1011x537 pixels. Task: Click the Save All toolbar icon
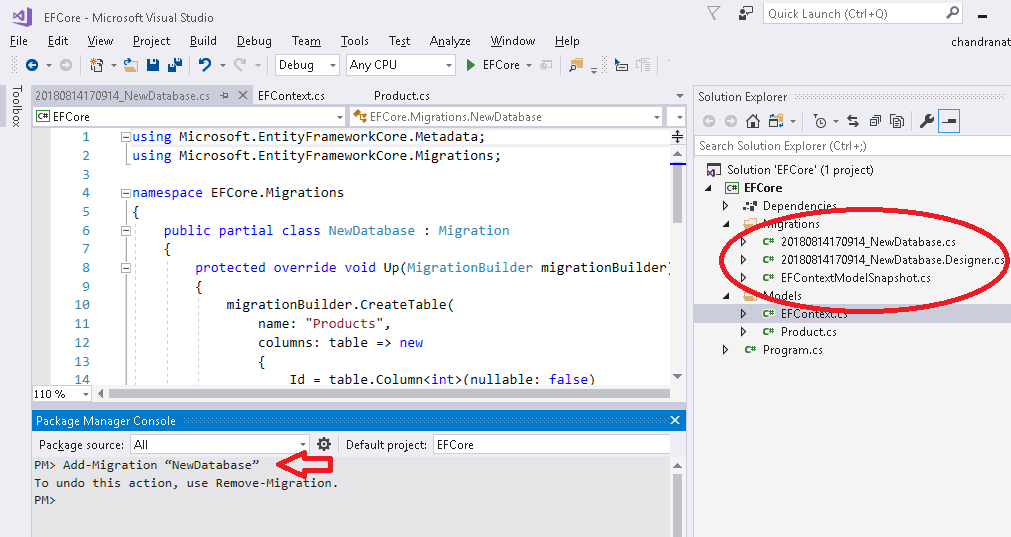(174, 64)
